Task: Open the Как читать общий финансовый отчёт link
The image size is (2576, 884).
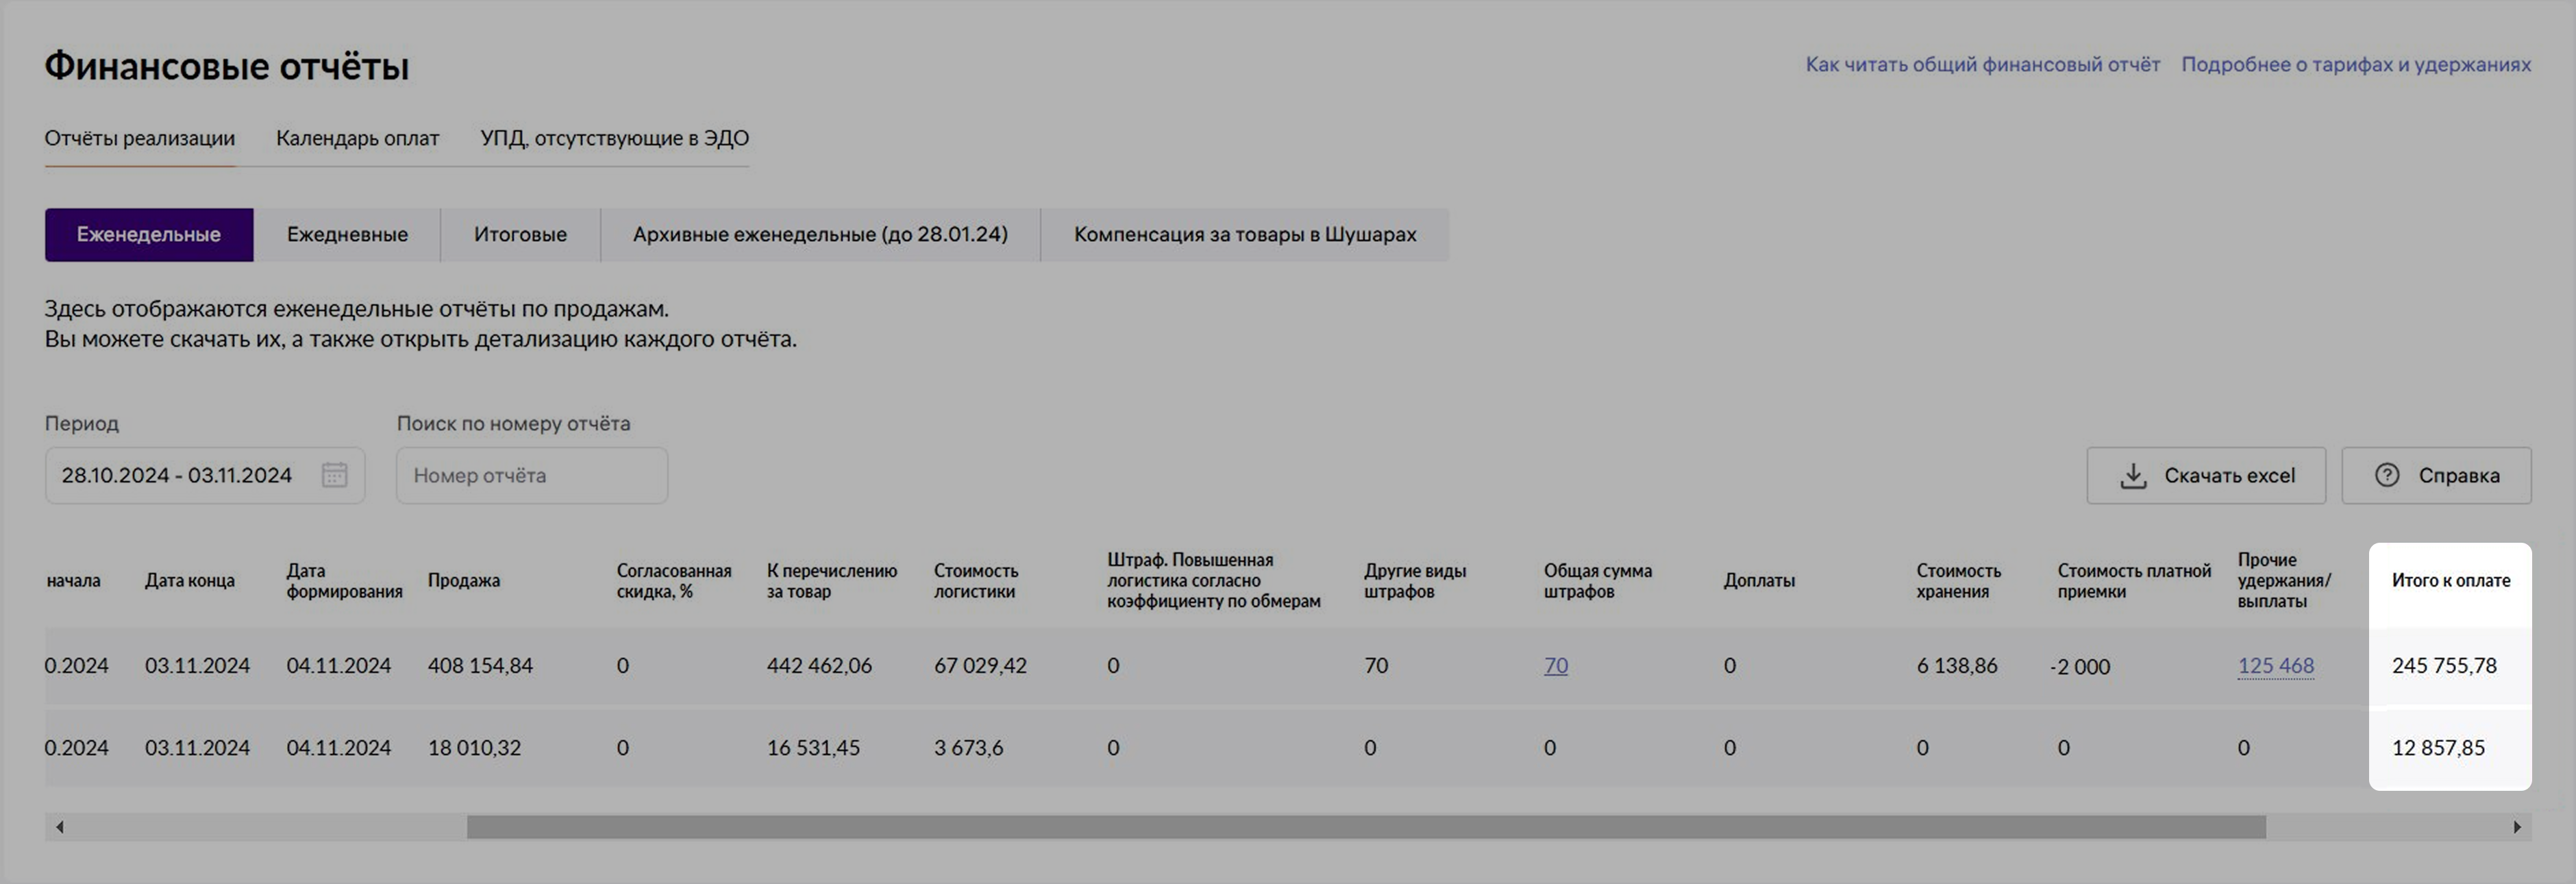Action: click(x=1982, y=65)
